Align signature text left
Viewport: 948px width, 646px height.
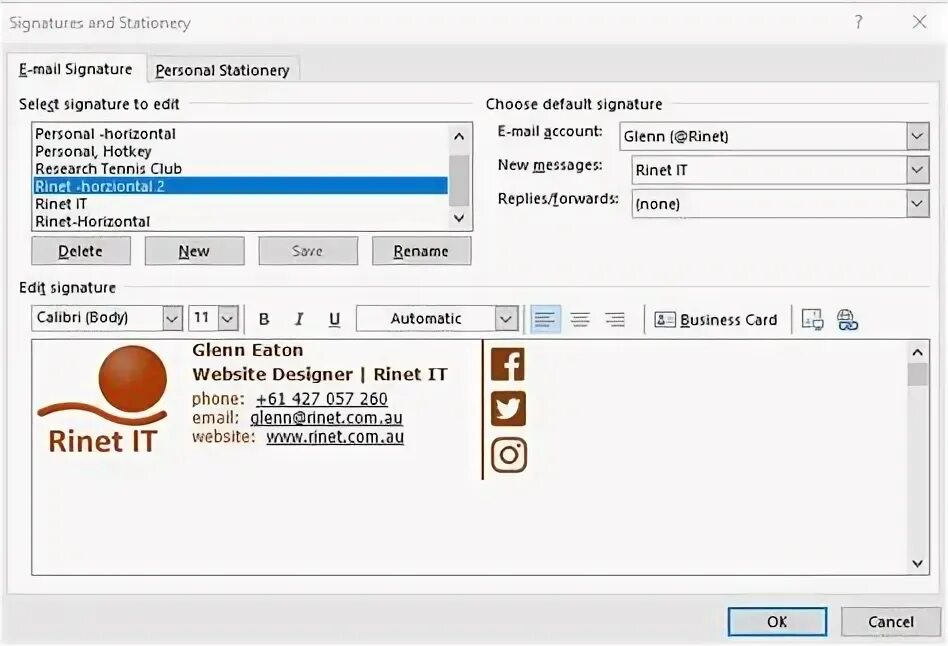point(545,319)
